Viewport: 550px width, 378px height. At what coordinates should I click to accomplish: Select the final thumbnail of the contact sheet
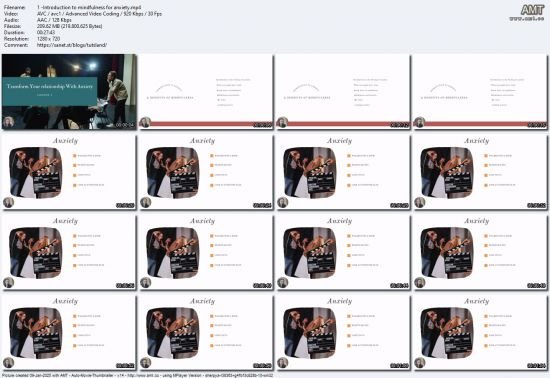pos(480,332)
